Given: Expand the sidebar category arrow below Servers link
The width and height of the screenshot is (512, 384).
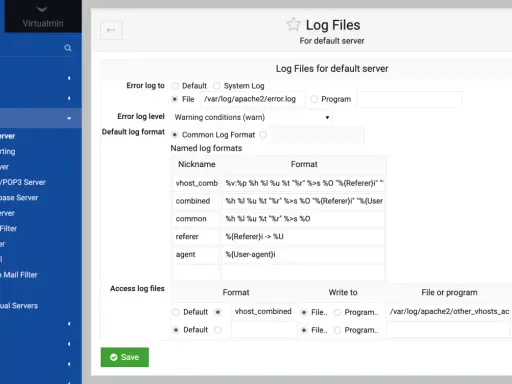Looking at the screenshot, I should [x=69, y=324].
